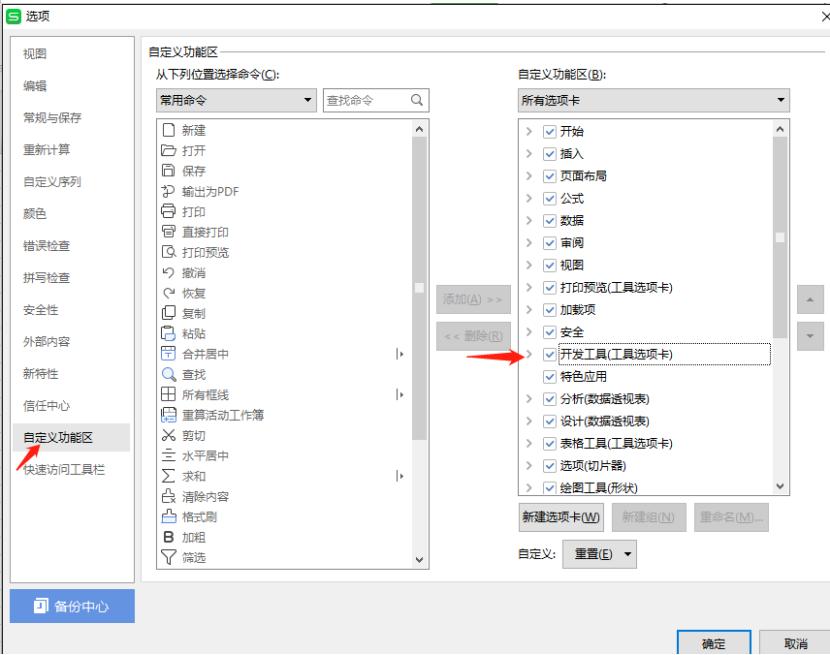
Task: Select the 撤消 undo icon
Action: coord(168,272)
